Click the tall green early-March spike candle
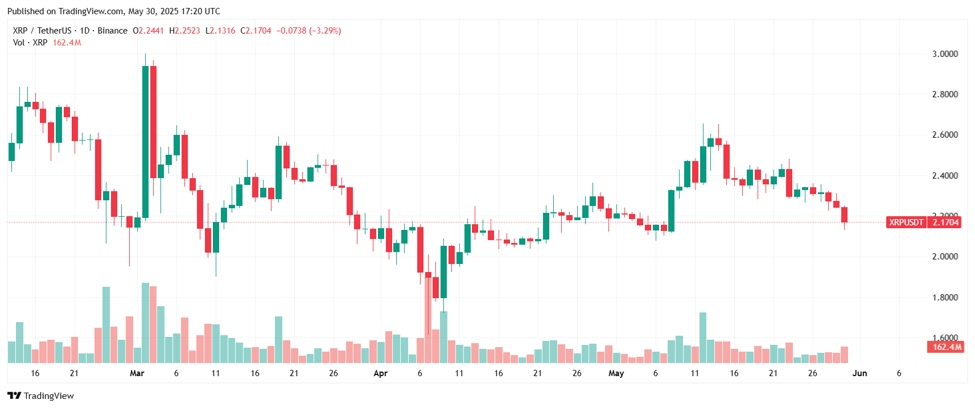 (x=146, y=142)
